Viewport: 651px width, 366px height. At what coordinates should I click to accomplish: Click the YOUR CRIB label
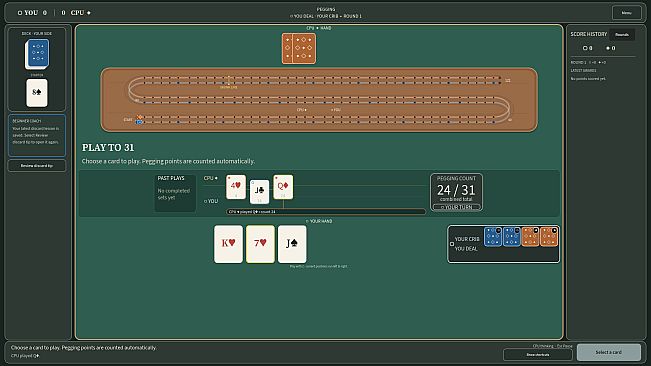click(x=467, y=239)
